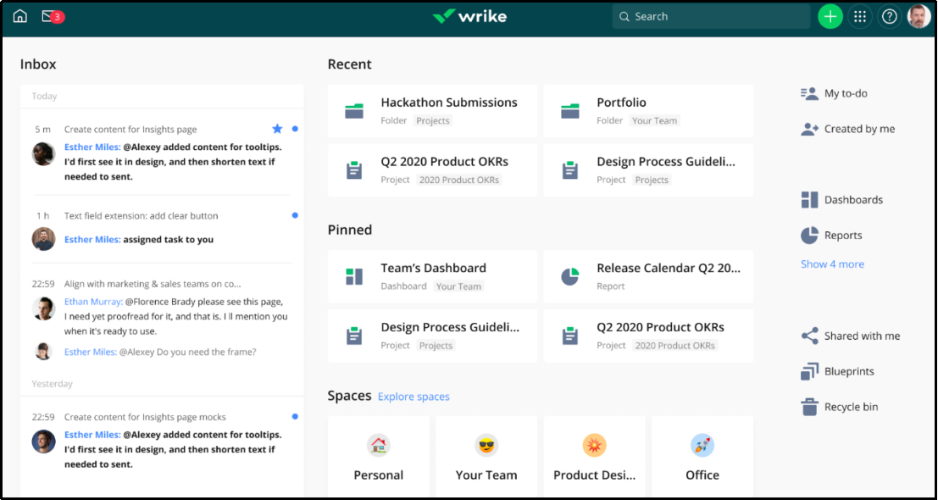
Task: Mark 5 m notification blue dot as read
Action: point(295,129)
